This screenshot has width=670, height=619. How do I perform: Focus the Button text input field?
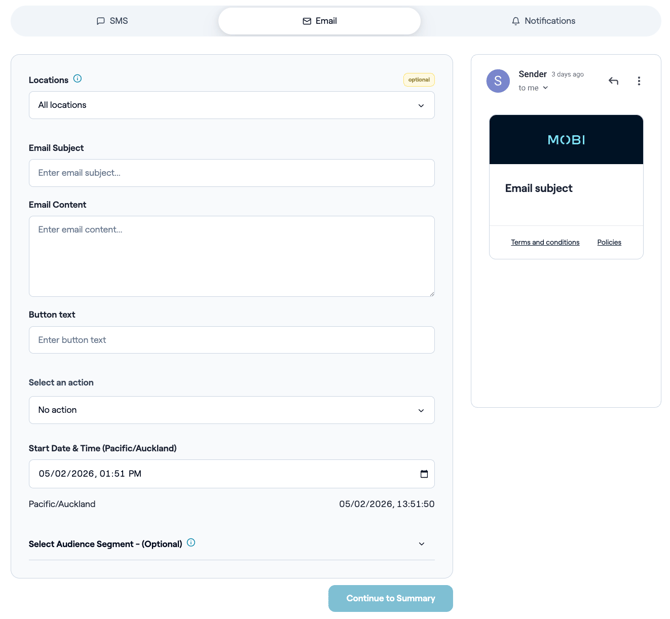(x=231, y=340)
